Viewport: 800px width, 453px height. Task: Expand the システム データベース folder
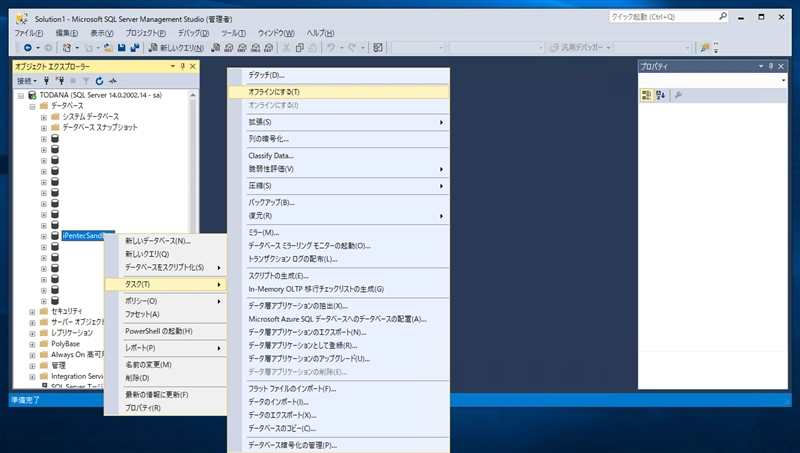[x=43, y=117]
